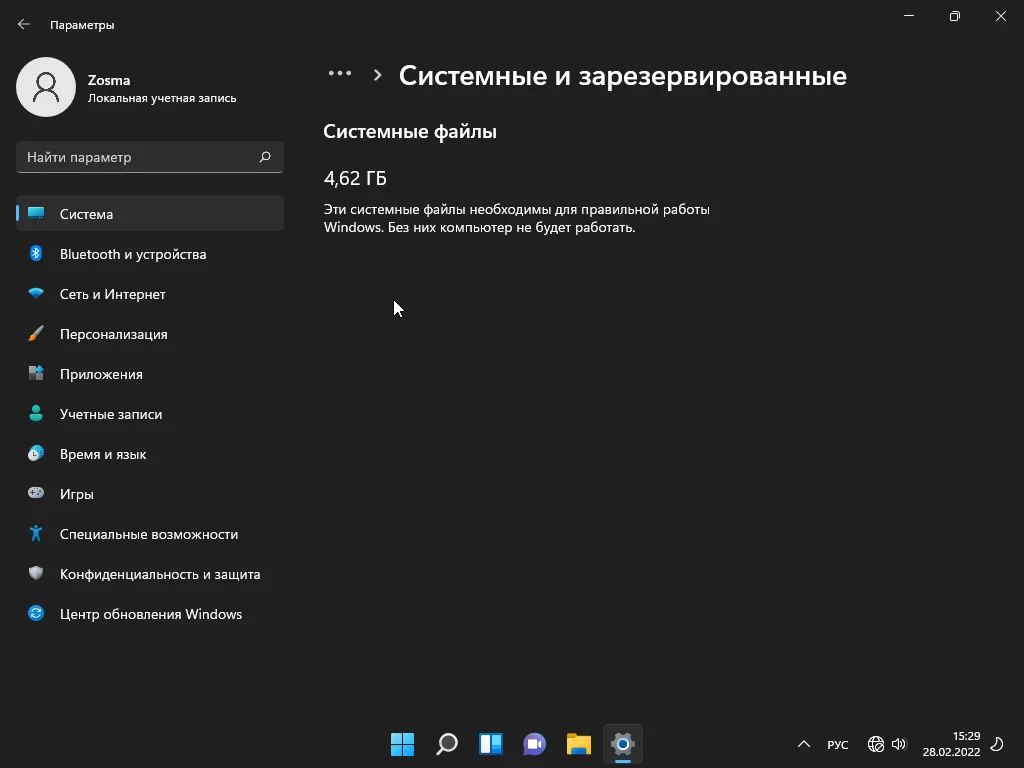Viewport: 1024px width, 768px height.
Task: Open network status globe icon in tray
Action: pyautogui.click(x=876, y=744)
